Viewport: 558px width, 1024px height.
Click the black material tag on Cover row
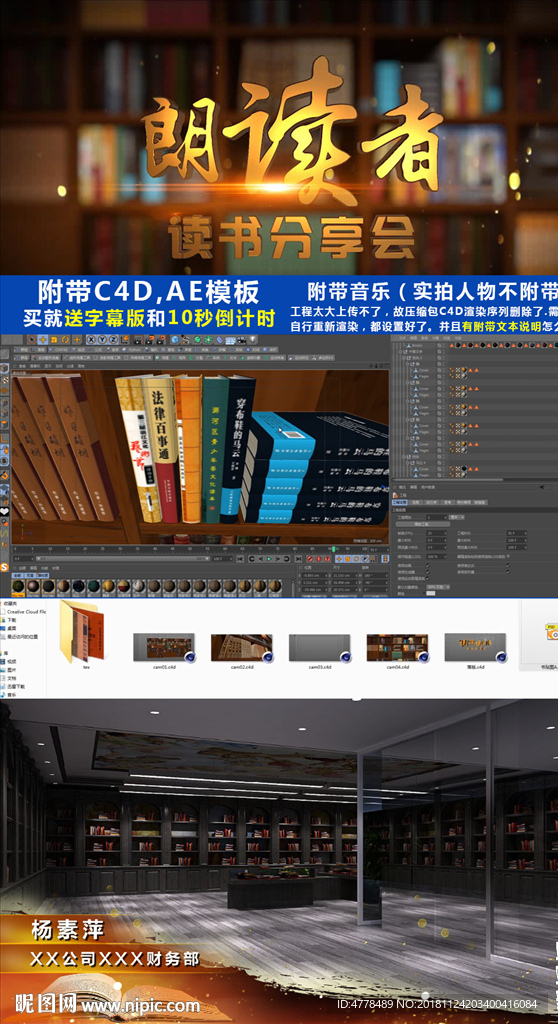[x=464, y=469]
